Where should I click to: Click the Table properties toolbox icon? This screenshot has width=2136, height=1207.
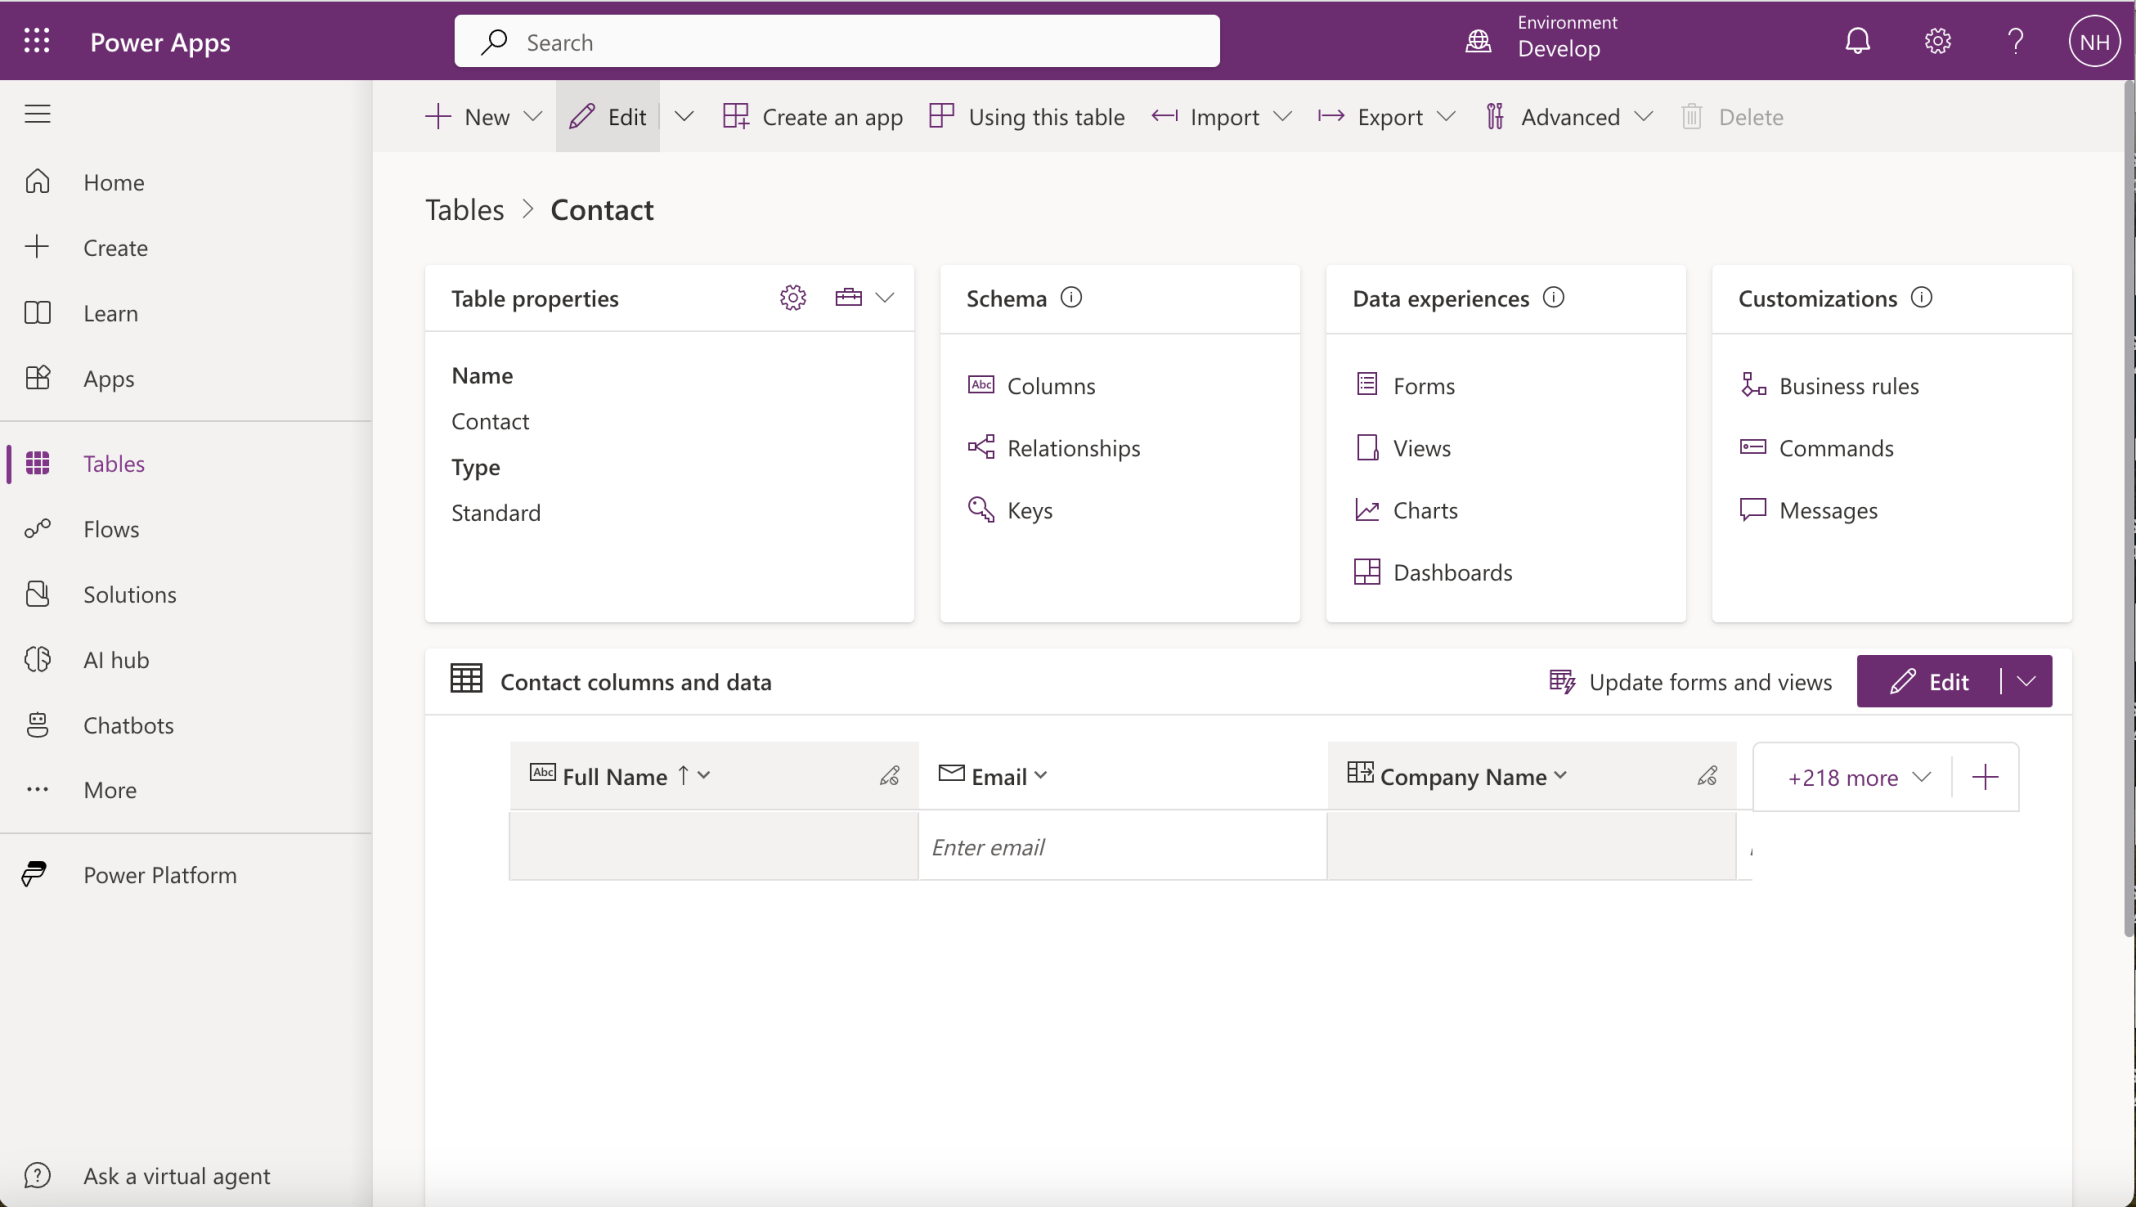point(848,298)
